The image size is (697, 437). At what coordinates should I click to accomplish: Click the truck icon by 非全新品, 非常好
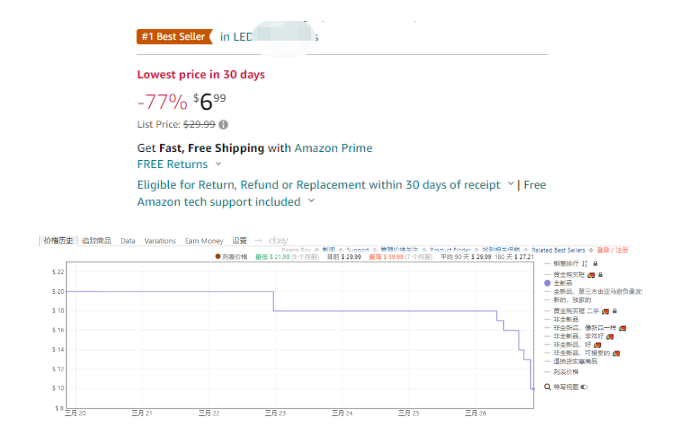[x=610, y=337]
